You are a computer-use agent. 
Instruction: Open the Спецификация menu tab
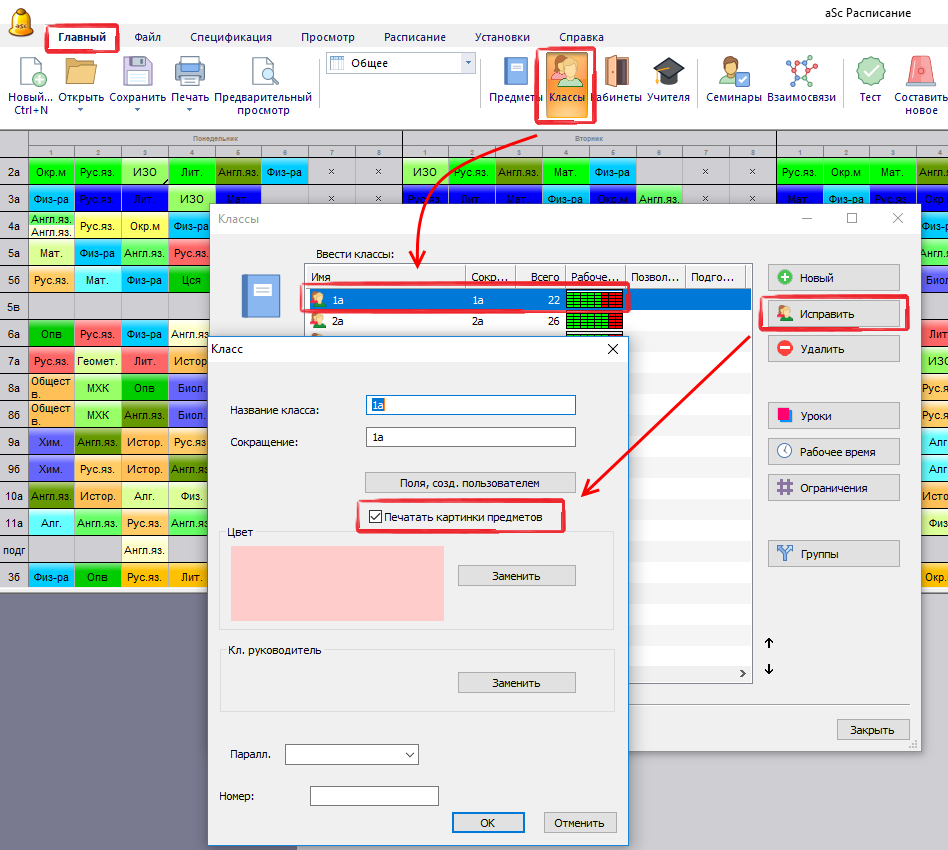(231, 37)
